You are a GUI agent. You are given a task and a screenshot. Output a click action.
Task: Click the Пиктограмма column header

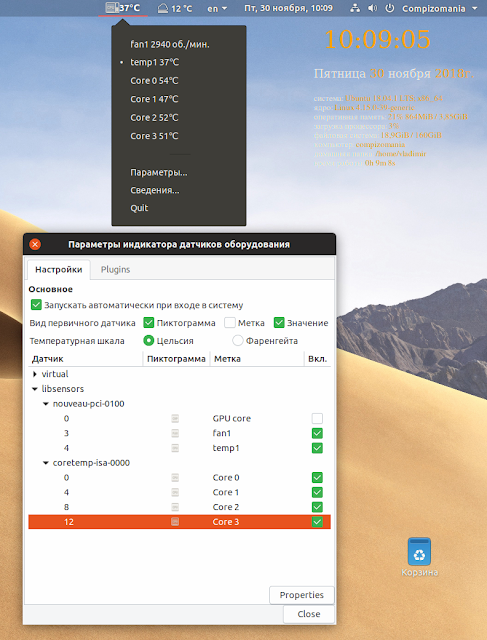(176, 359)
